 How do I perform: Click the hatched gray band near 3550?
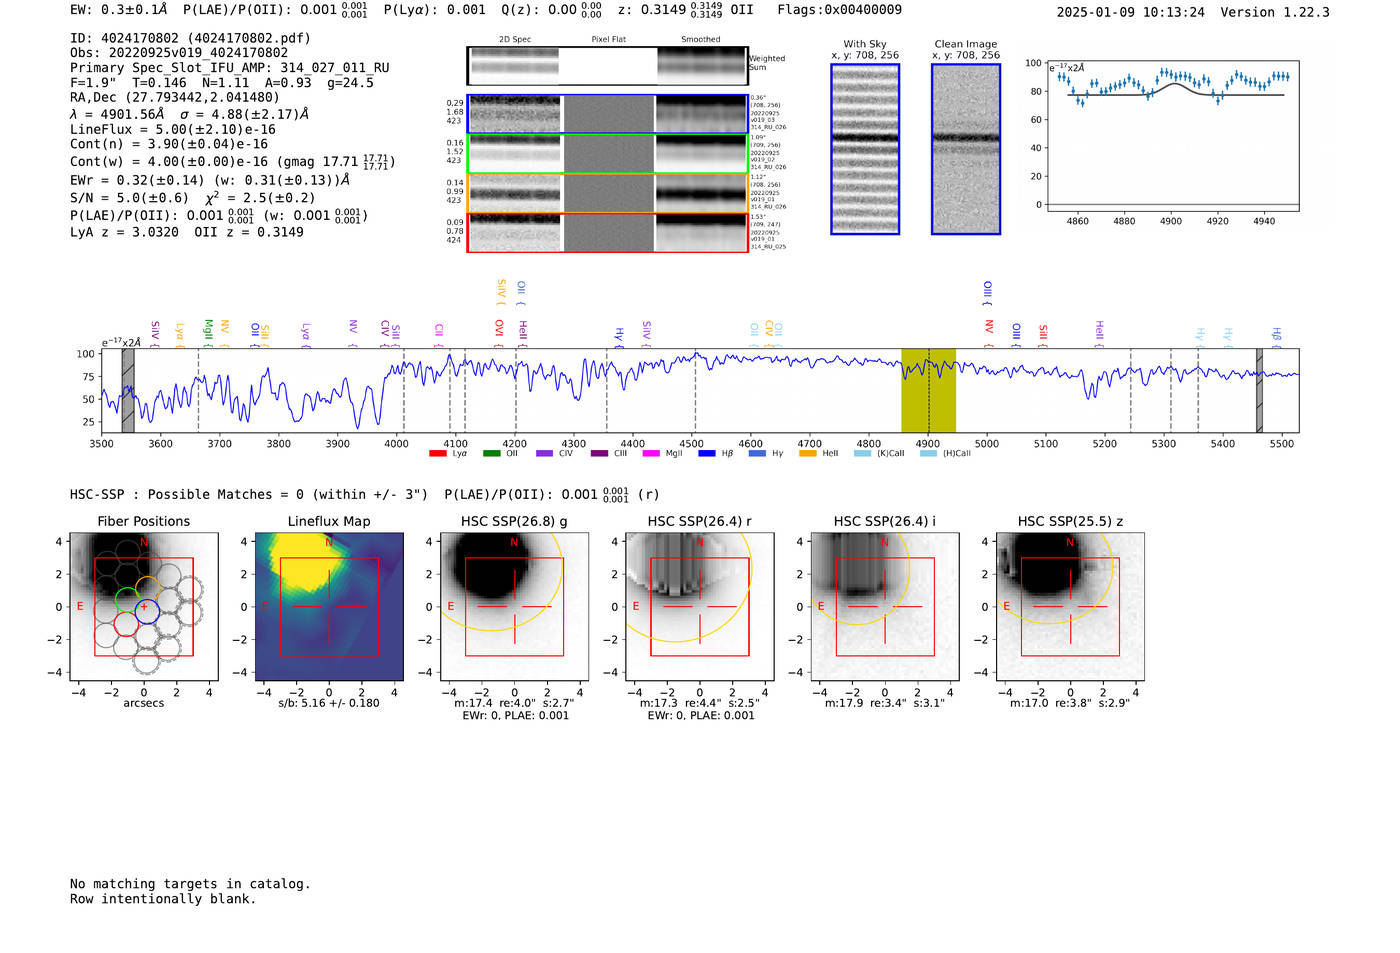[128, 391]
